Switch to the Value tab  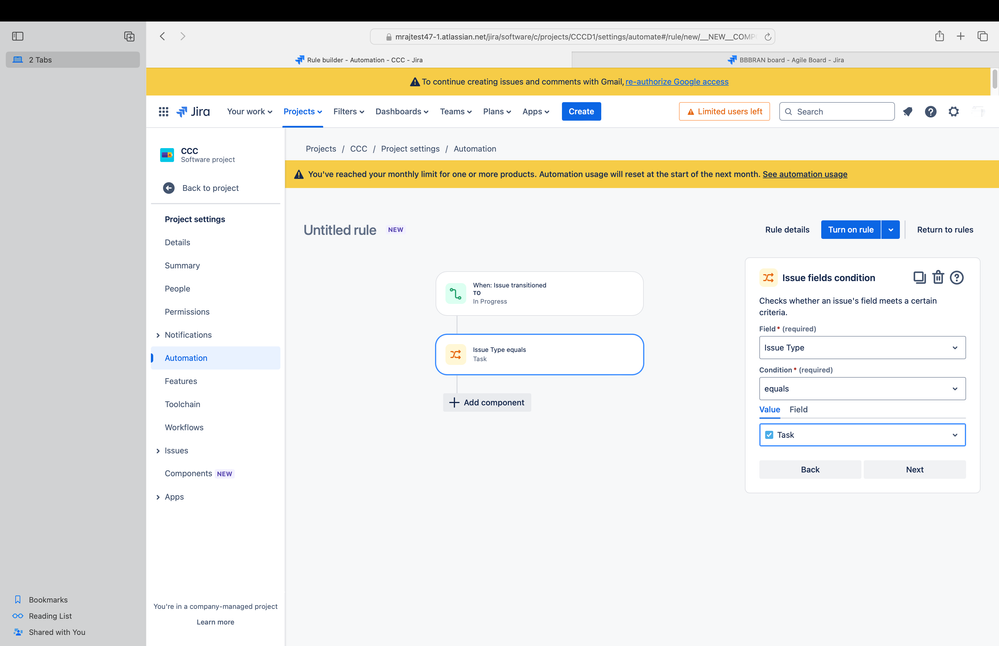(770, 410)
